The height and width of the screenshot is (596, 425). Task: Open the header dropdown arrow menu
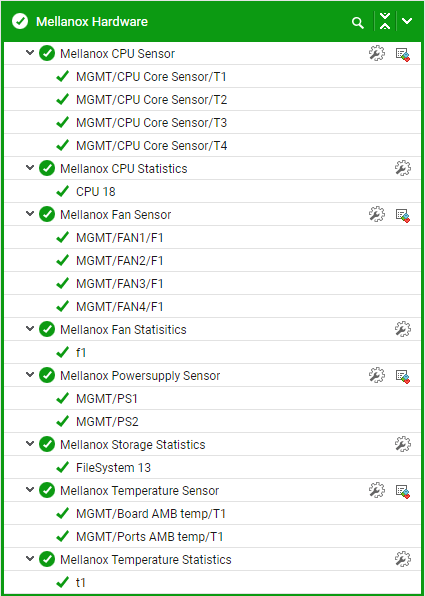(x=407, y=21)
